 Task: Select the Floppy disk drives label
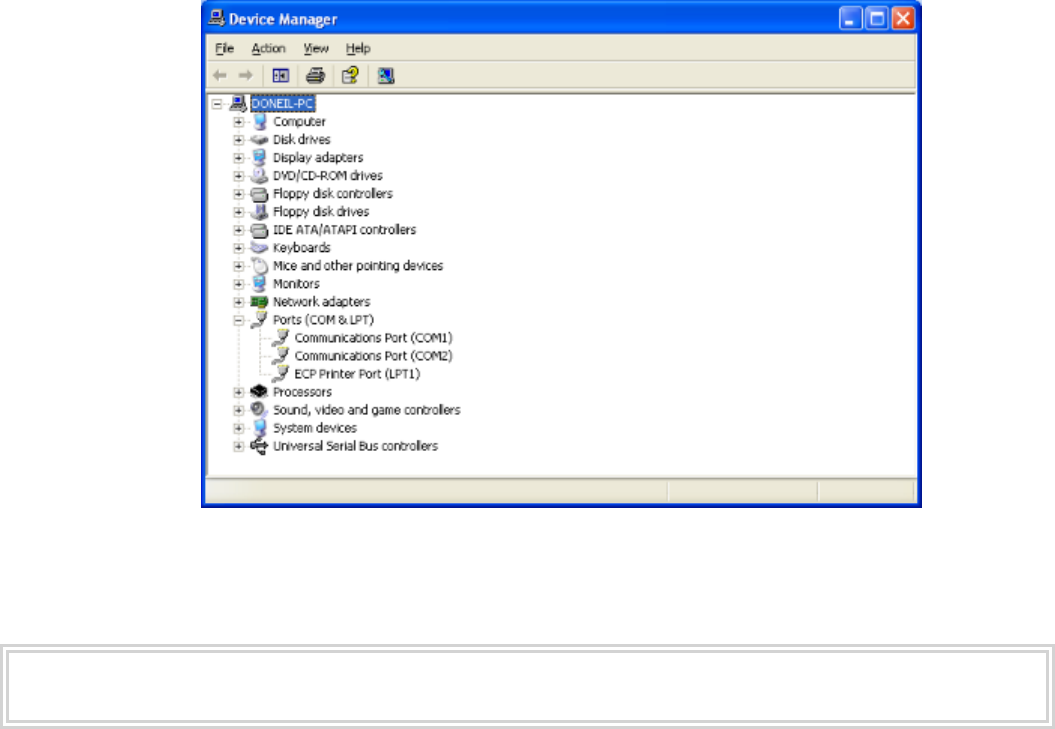tap(321, 212)
